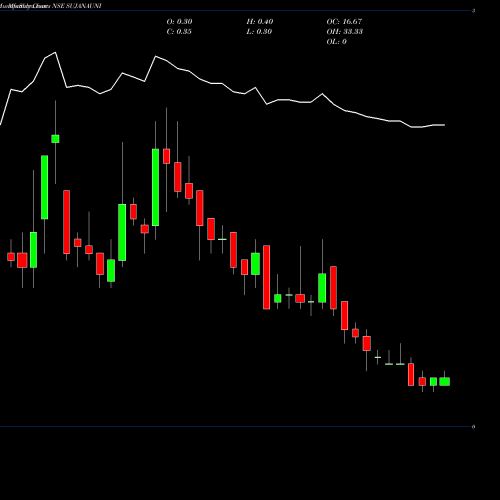
Task: Select the close value C: 0.35
Action: 179,31
